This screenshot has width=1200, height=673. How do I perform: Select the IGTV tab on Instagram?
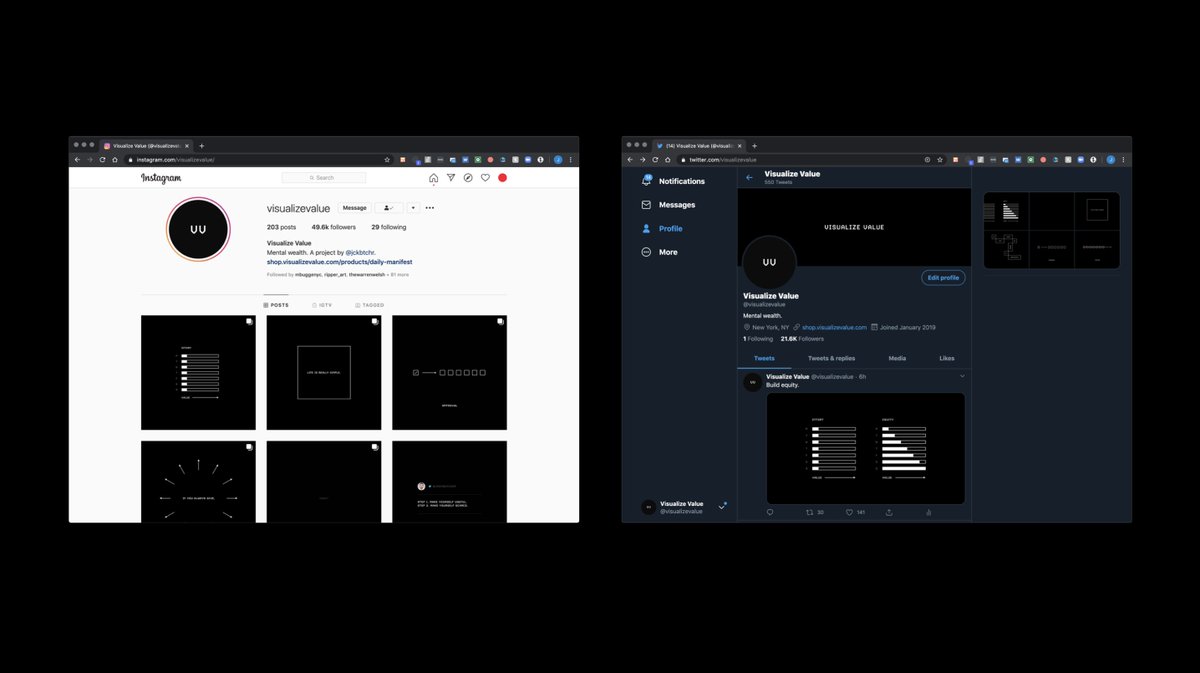point(322,305)
